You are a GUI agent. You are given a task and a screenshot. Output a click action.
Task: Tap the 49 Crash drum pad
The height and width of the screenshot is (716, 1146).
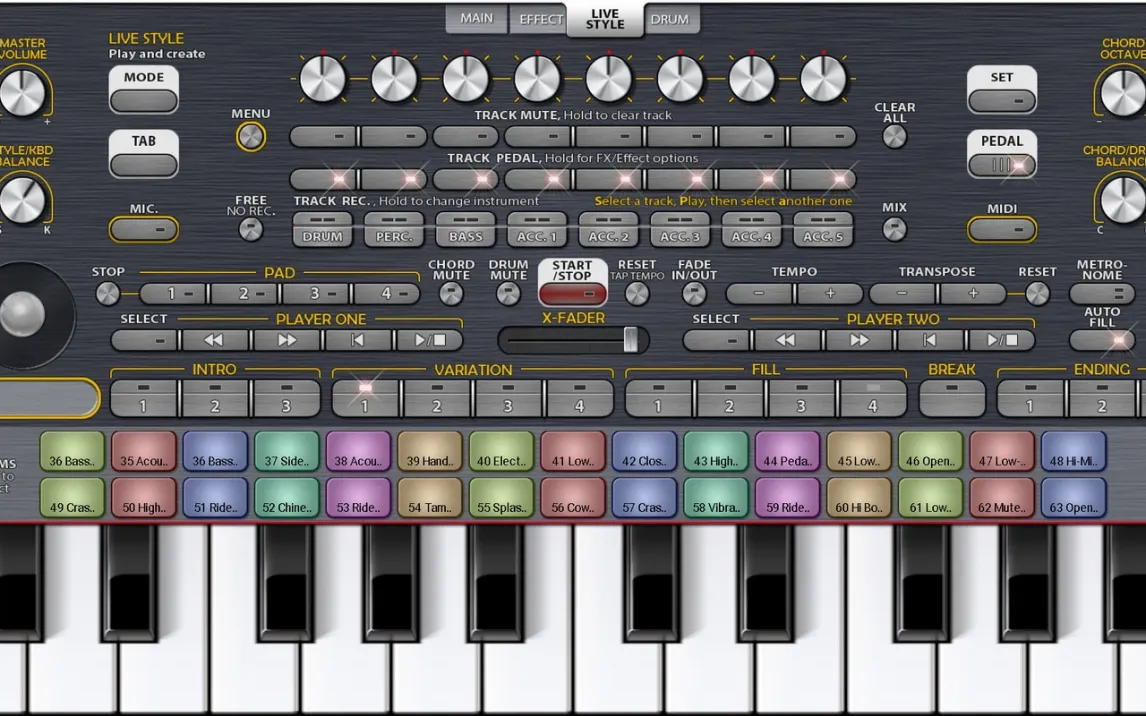coord(72,498)
